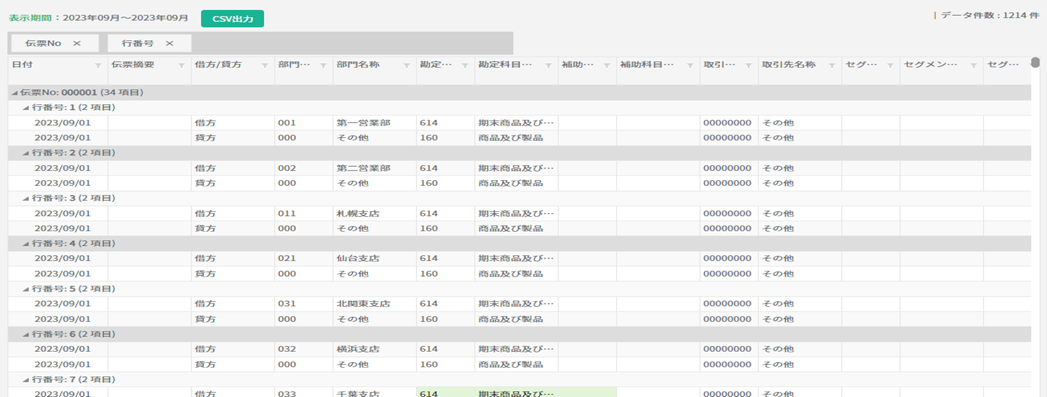The height and width of the screenshot is (397, 1047).
Task: Collapse group 行番号: 4
Action: tap(26, 244)
